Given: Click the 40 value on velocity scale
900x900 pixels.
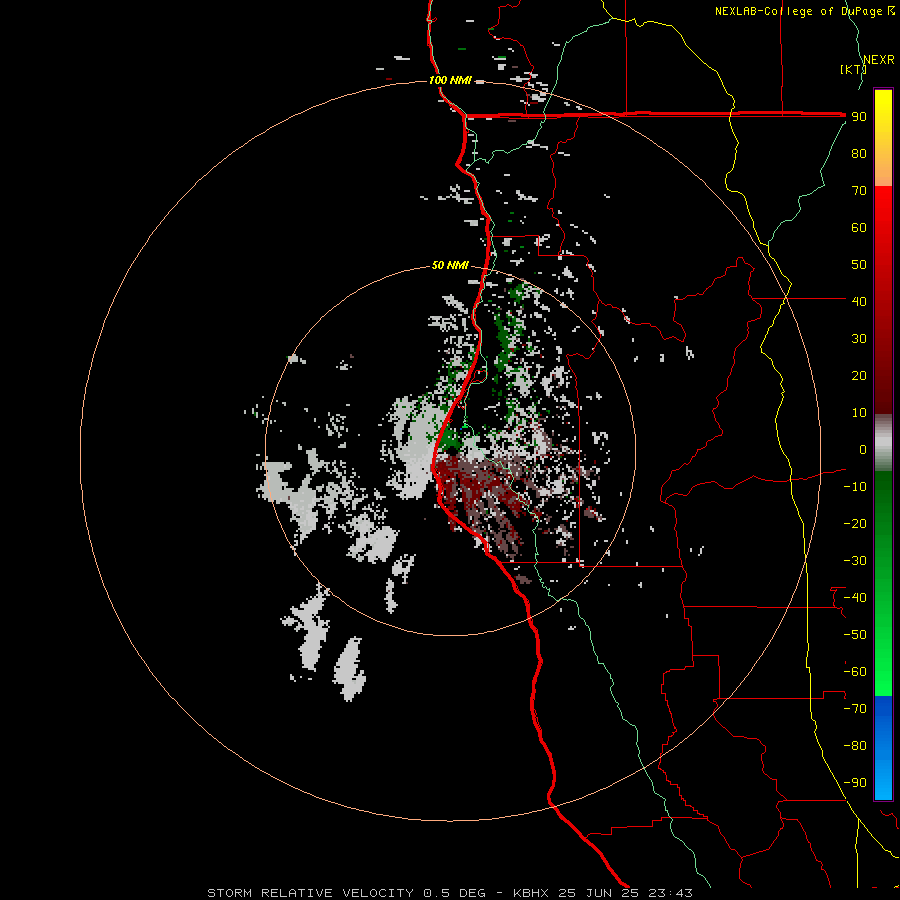Looking at the screenshot, I should [859, 301].
